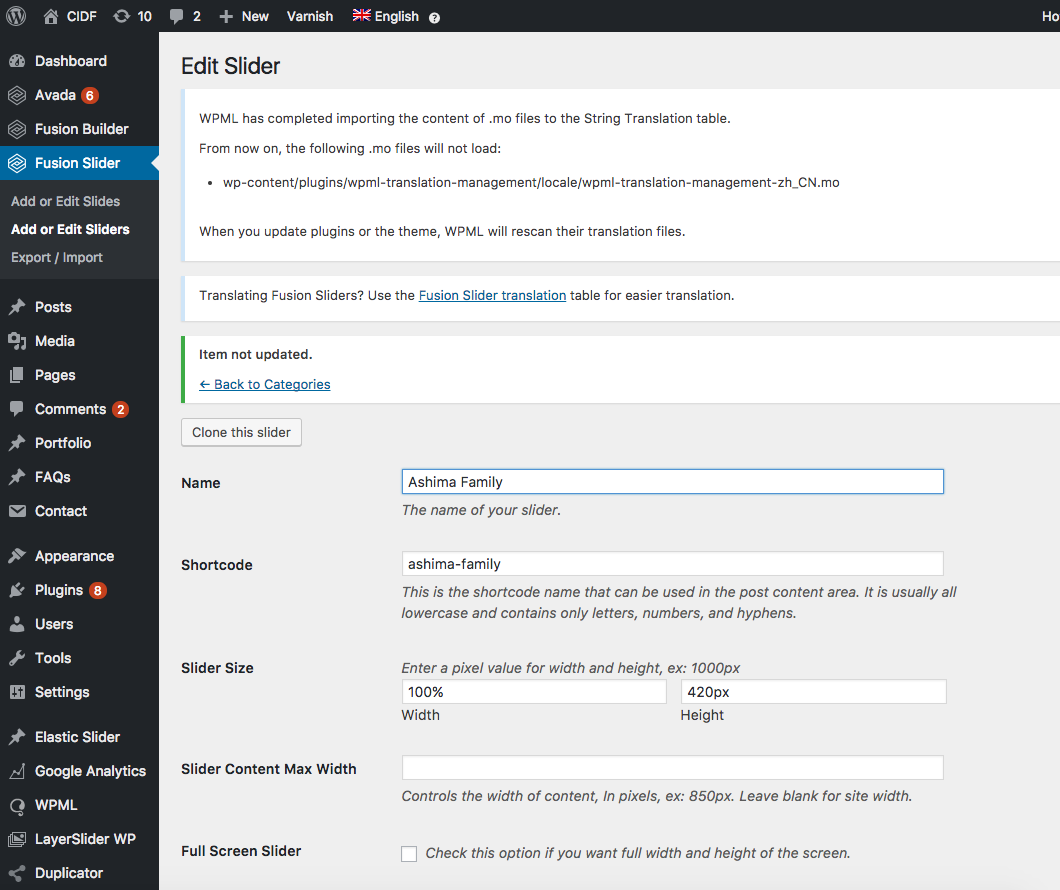Open the Varnish admin bar menu
The height and width of the screenshot is (890, 1060).
pyautogui.click(x=310, y=16)
